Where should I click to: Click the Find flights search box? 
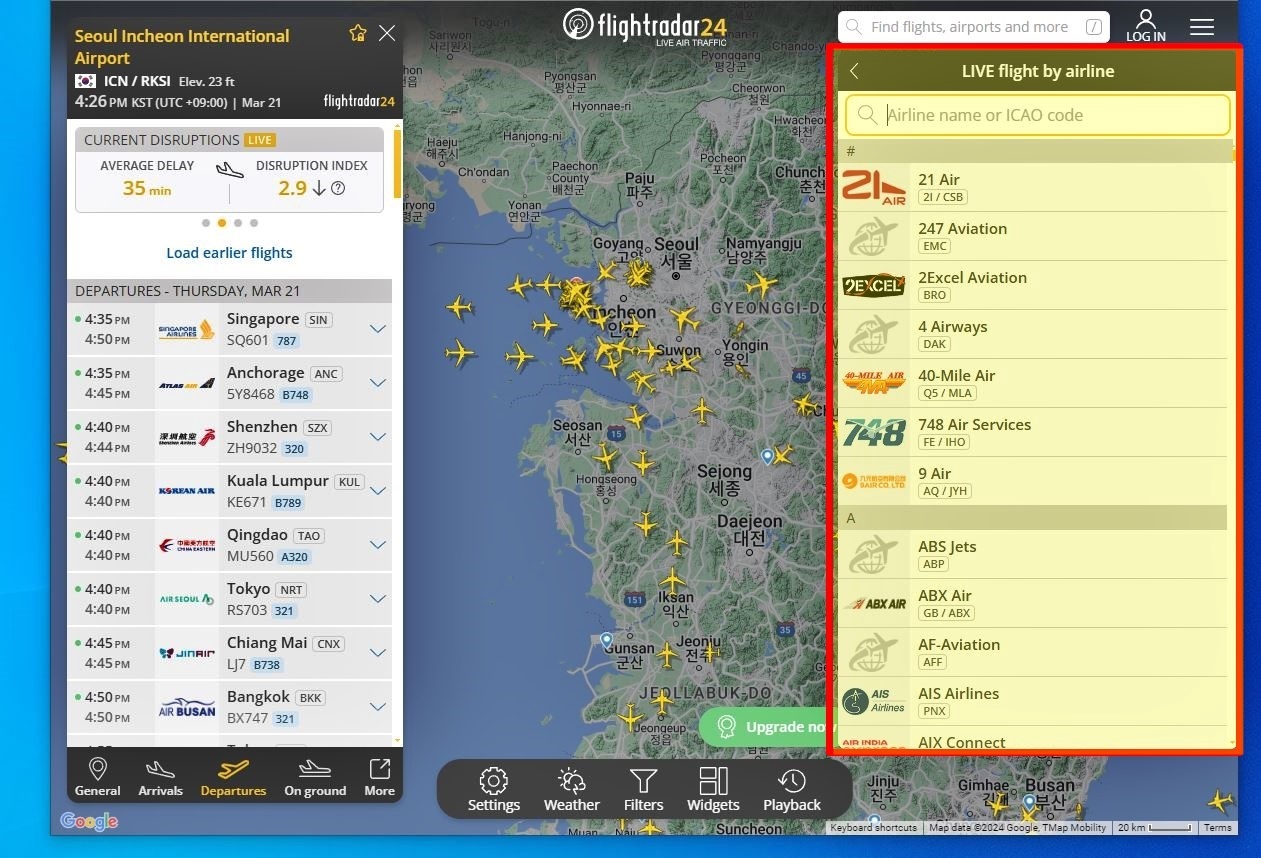tap(974, 27)
